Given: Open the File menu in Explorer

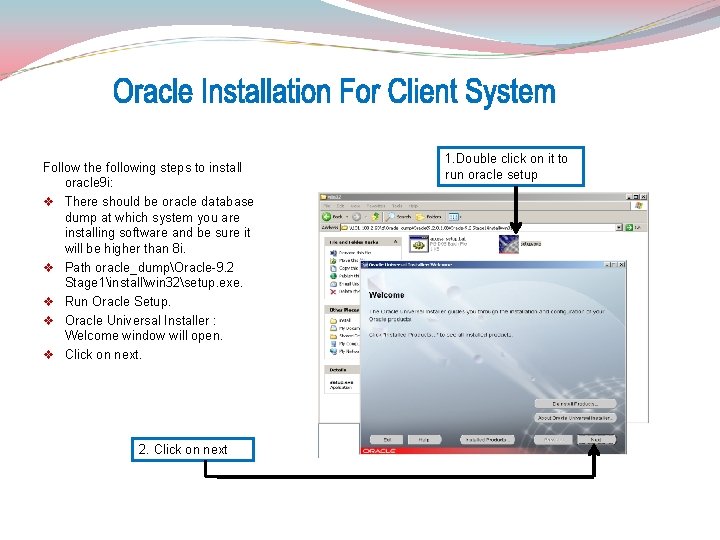Looking at the screenshot, I should (327, 206).
